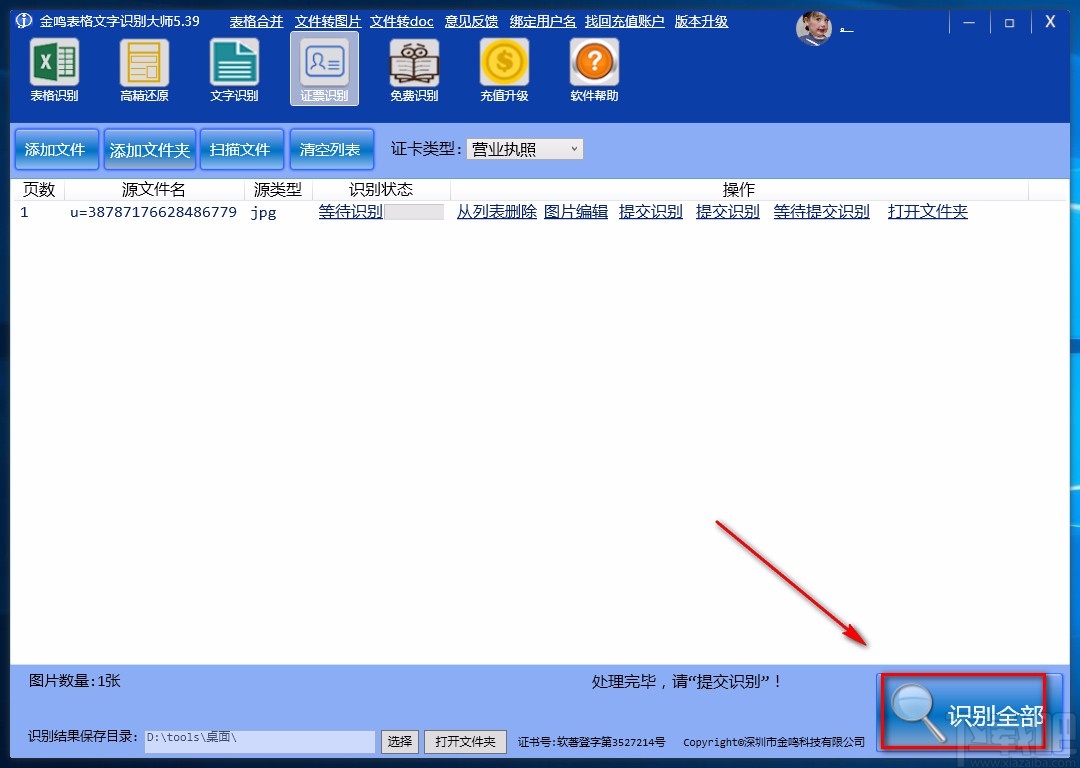
Task: Click 清空列表 to clear the list
Action: click(331, 148)
